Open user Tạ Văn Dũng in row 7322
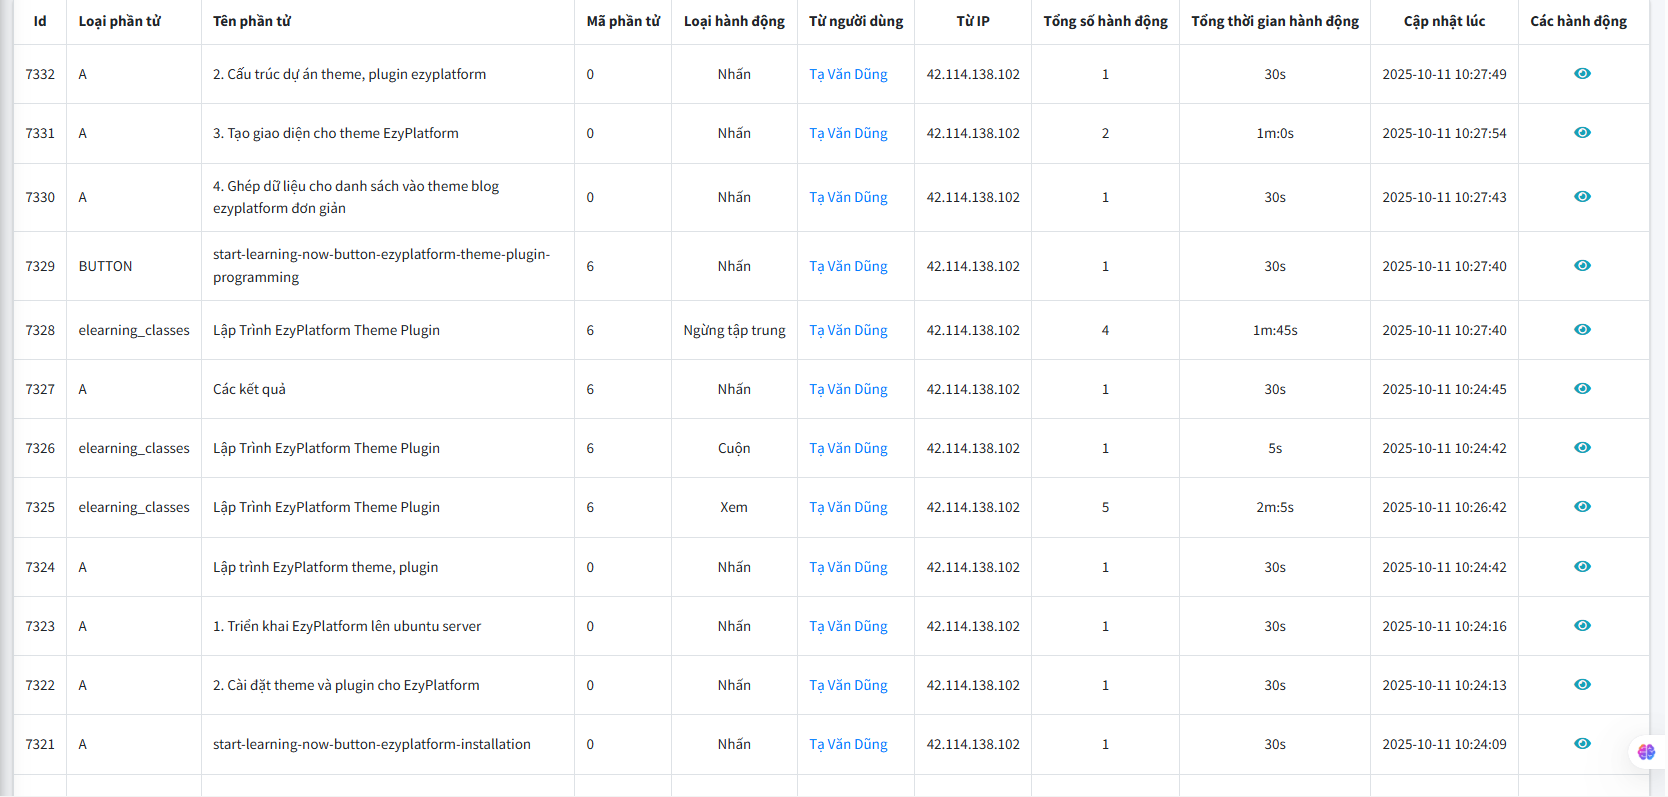 (x=848, y=685)
